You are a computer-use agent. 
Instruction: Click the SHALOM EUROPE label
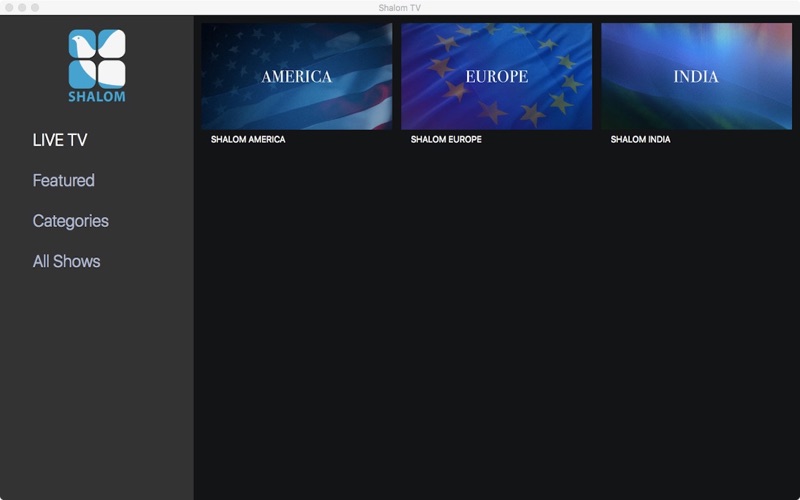(446, 139)
